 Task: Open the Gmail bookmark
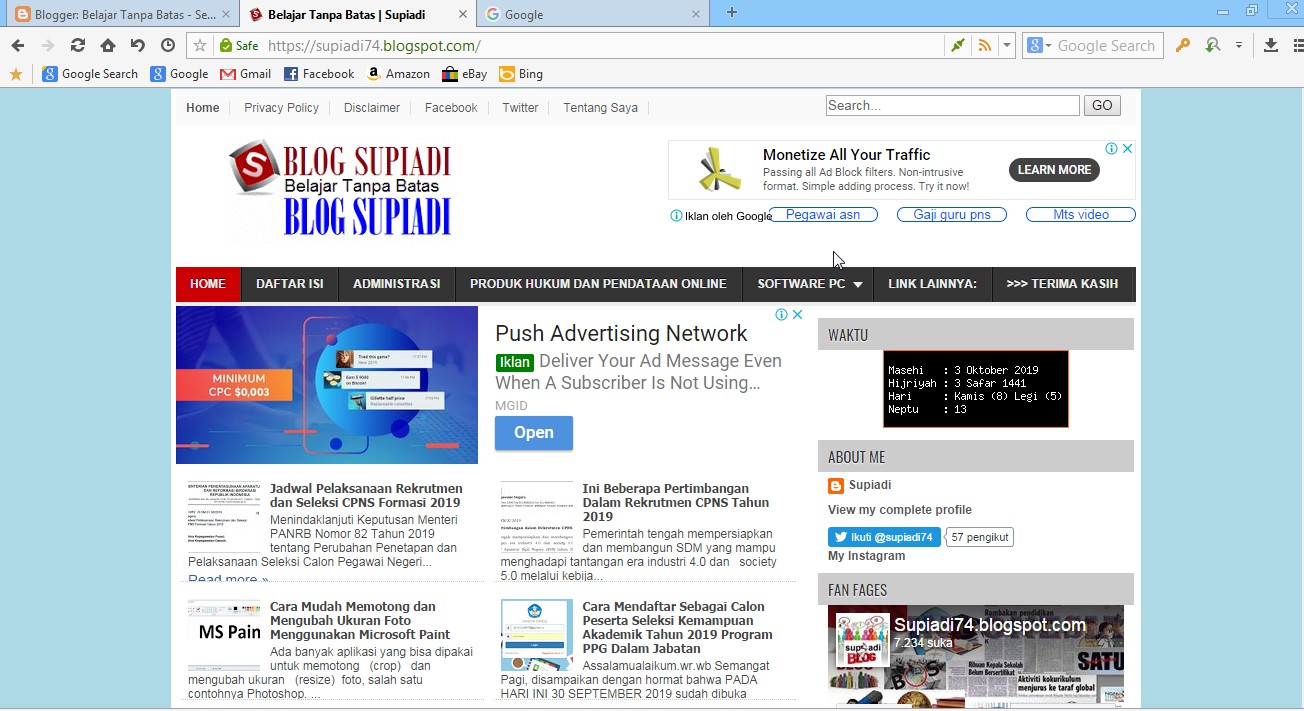(246, 74)
